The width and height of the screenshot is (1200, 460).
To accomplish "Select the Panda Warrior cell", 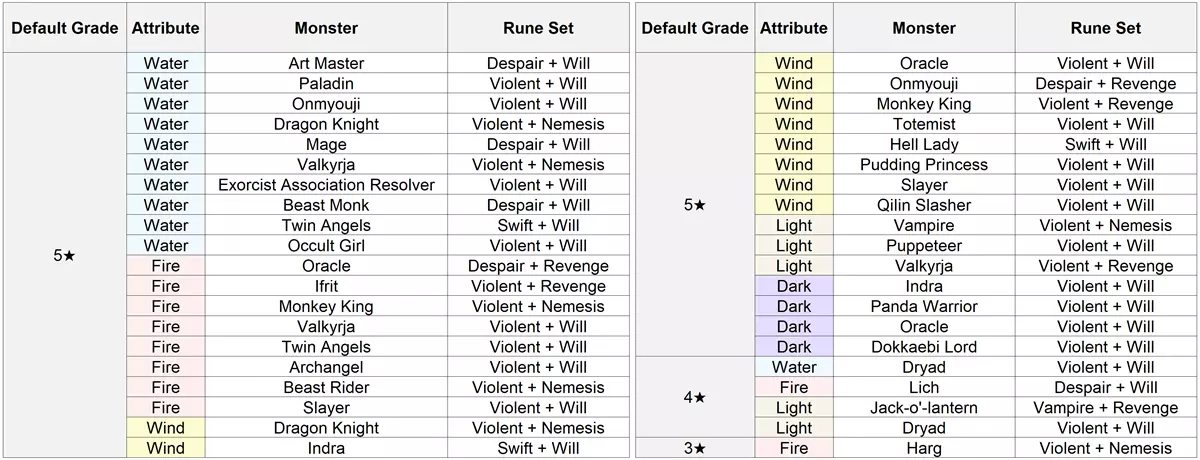I will [x=924, y=306].
